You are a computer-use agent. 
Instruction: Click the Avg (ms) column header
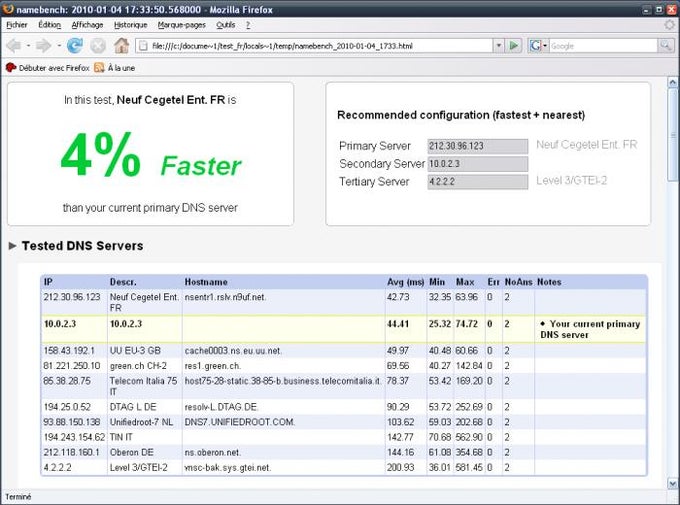tap(405, 282)
